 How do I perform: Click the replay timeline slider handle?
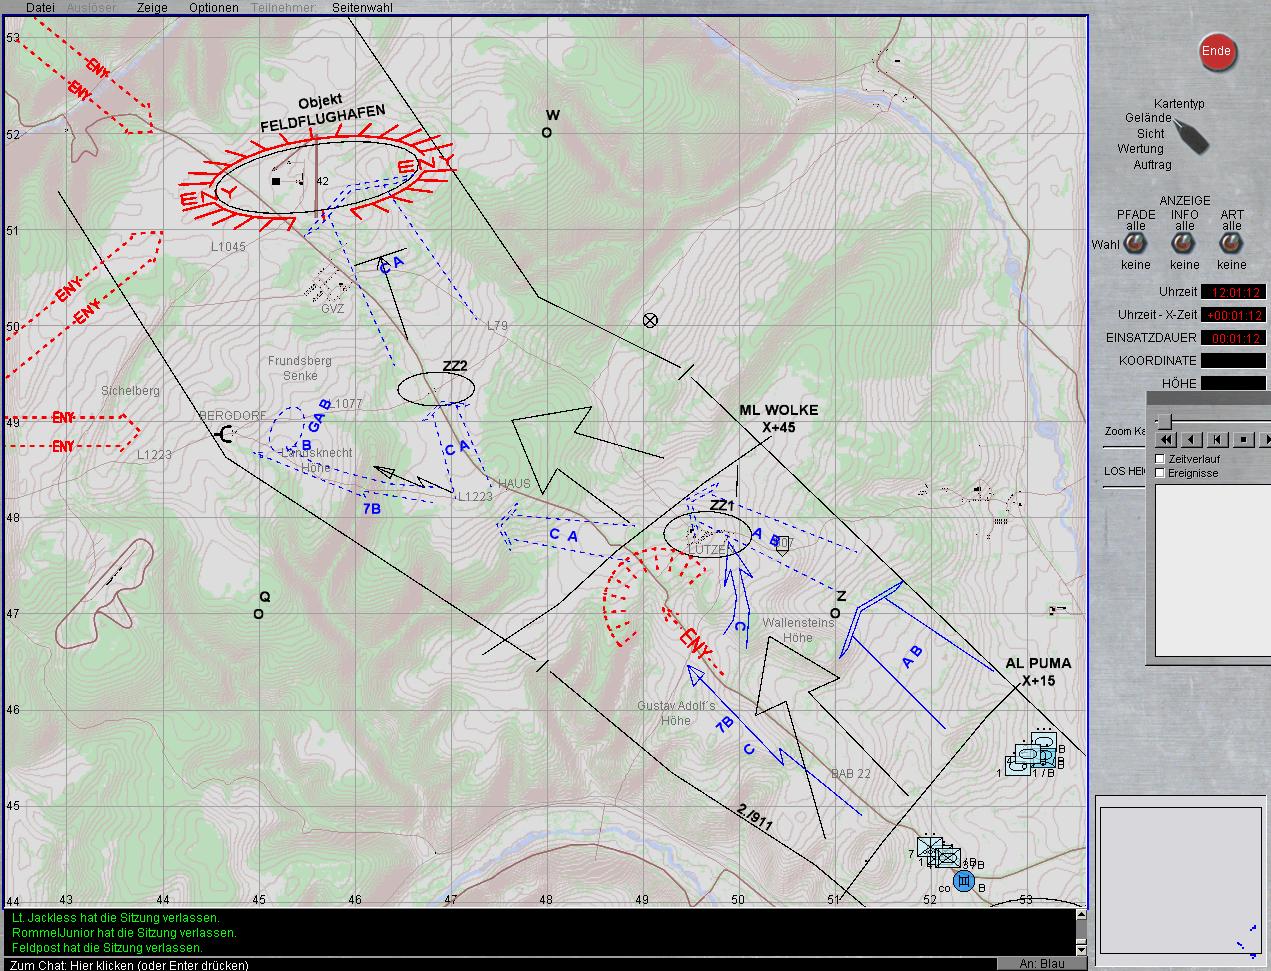tap(1164, 421)
